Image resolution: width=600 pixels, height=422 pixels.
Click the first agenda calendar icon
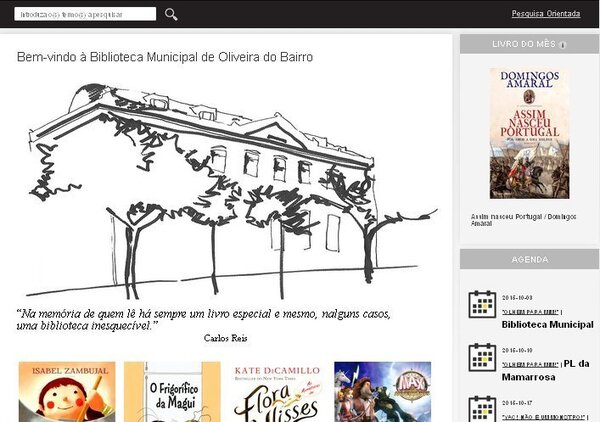(483, 304)
